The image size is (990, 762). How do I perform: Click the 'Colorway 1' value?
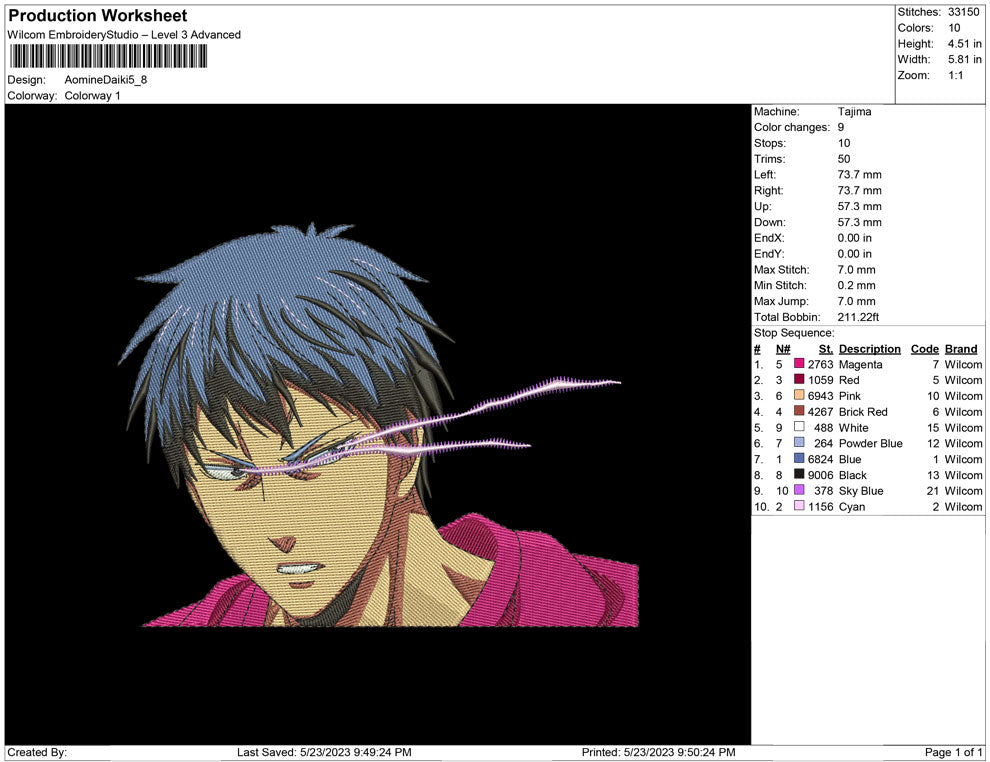92,96
